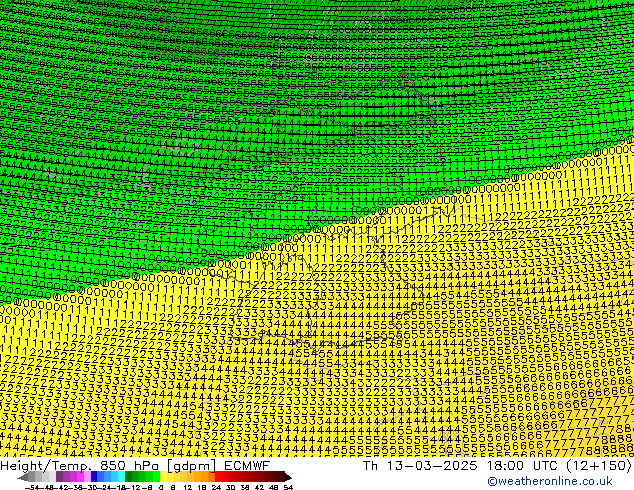Viewport: 634px width, 490px height.
Task: Click the cyan swatch in the legend
Action: tap(121, 477)
